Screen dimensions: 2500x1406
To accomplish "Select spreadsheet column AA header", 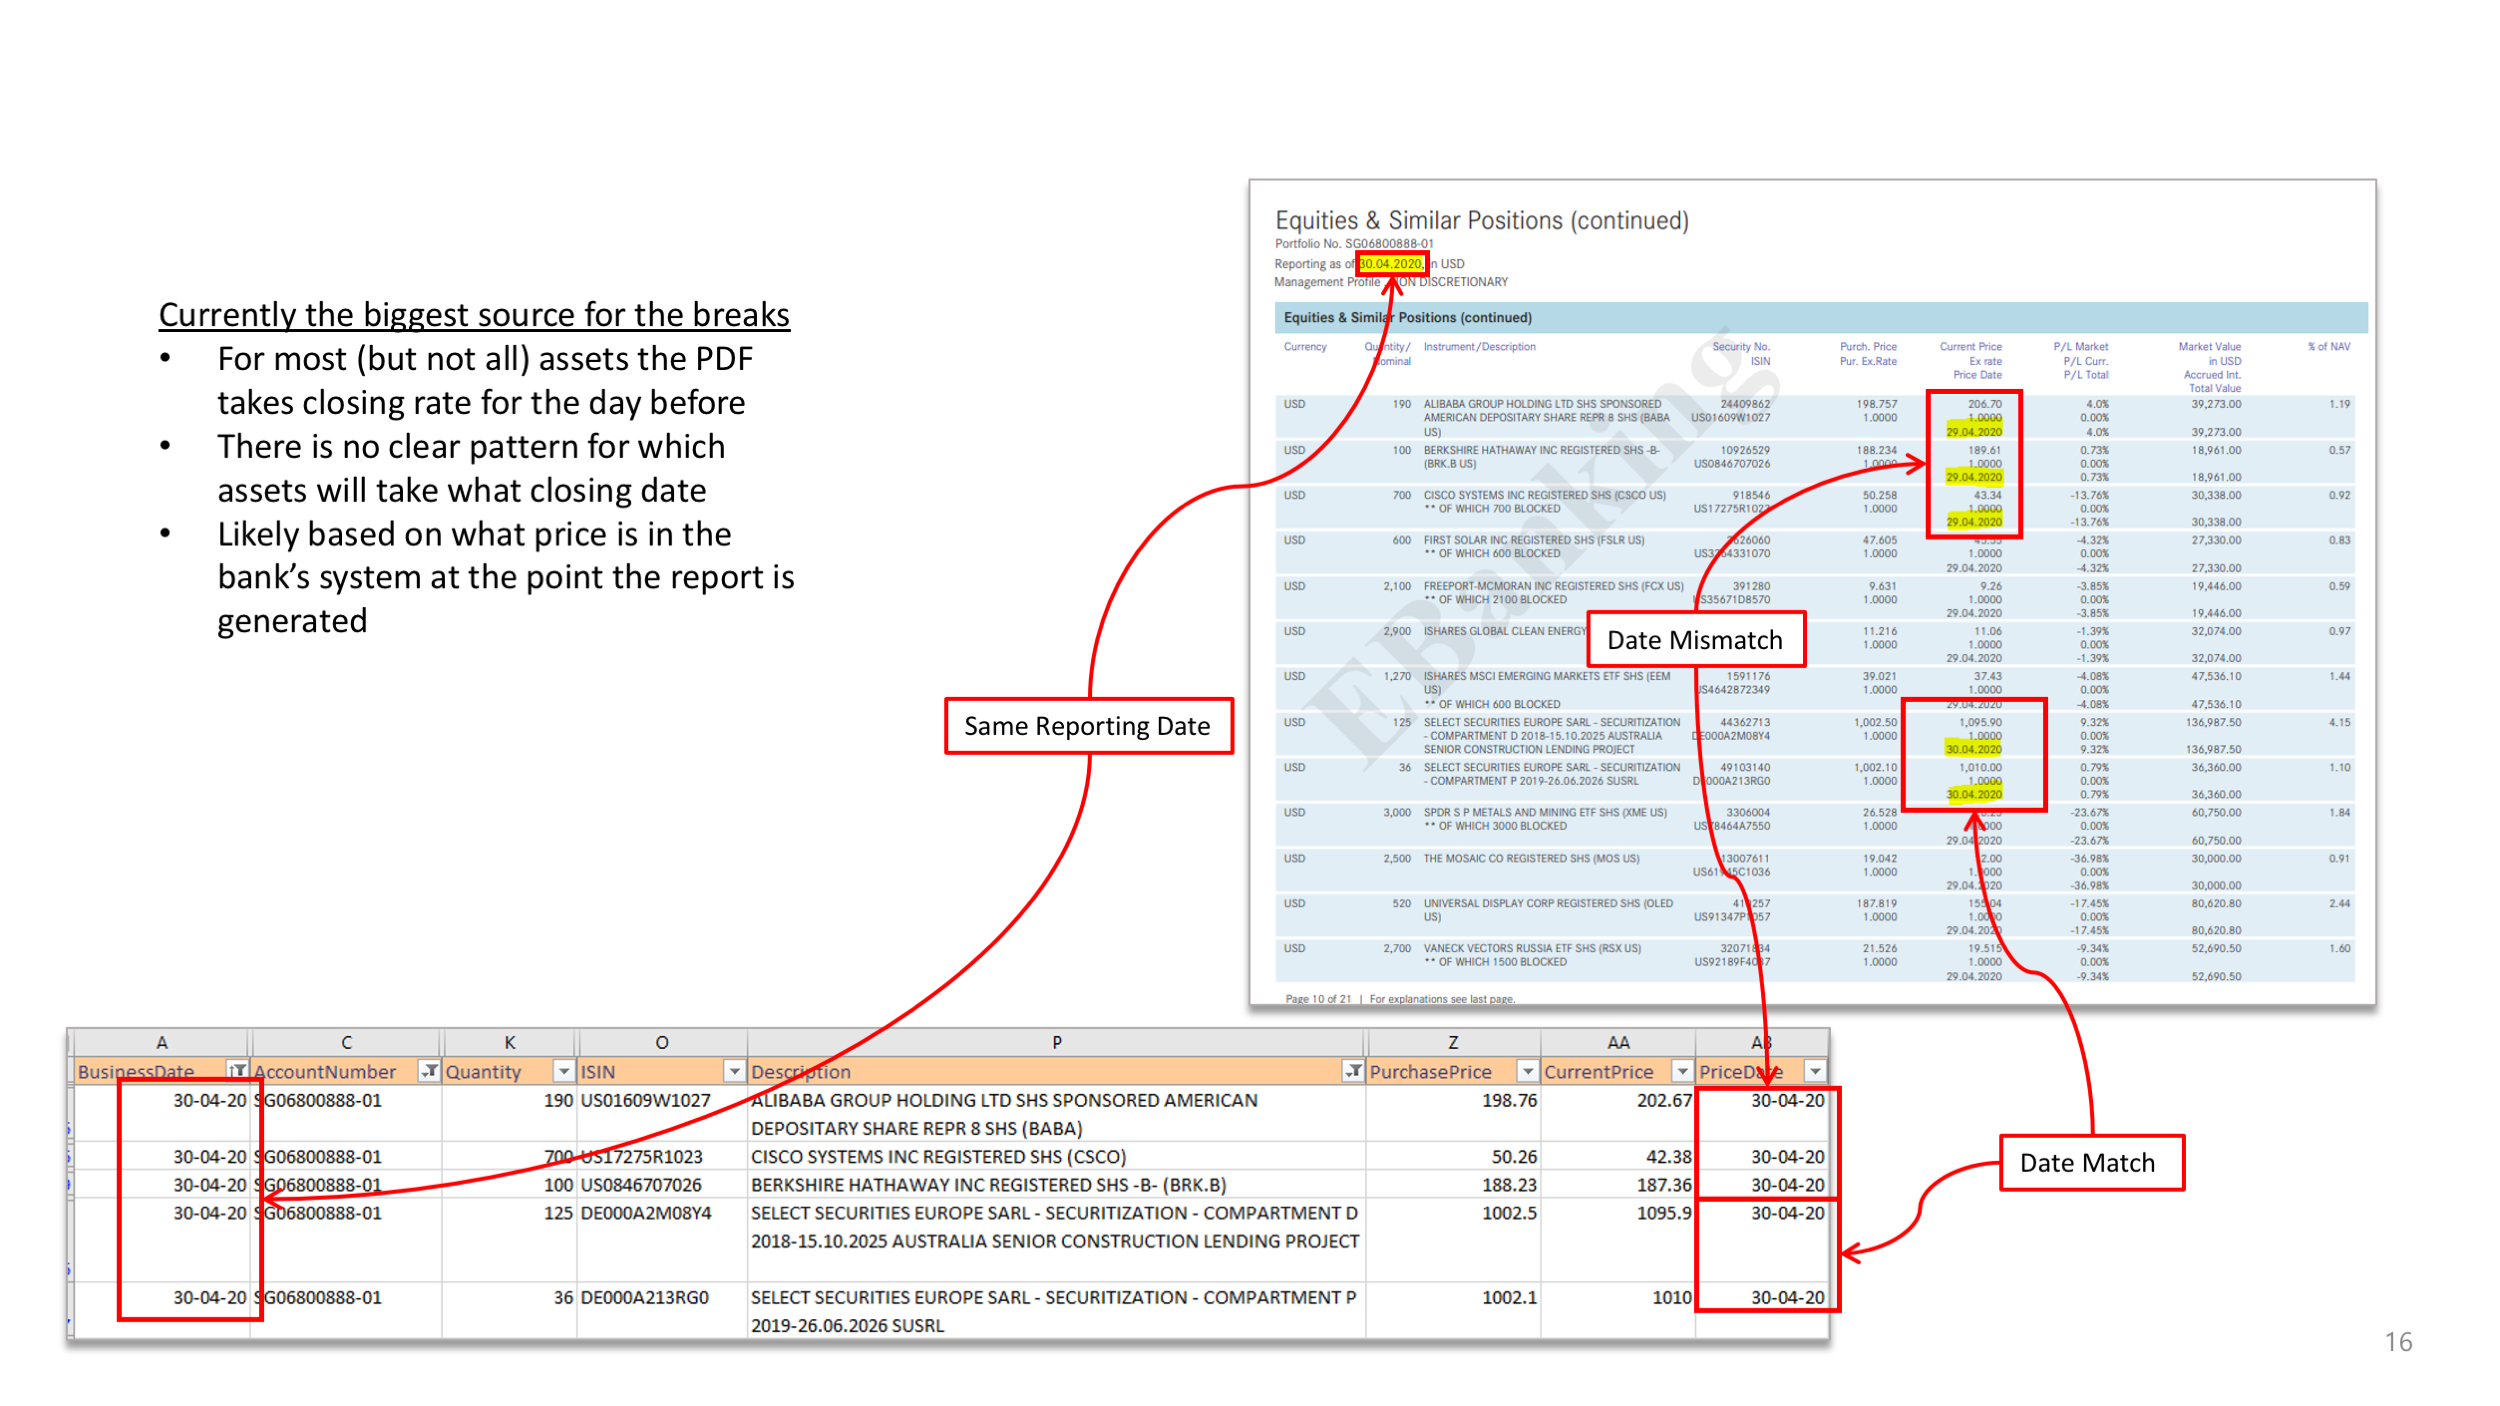I will (1618, 1042).
